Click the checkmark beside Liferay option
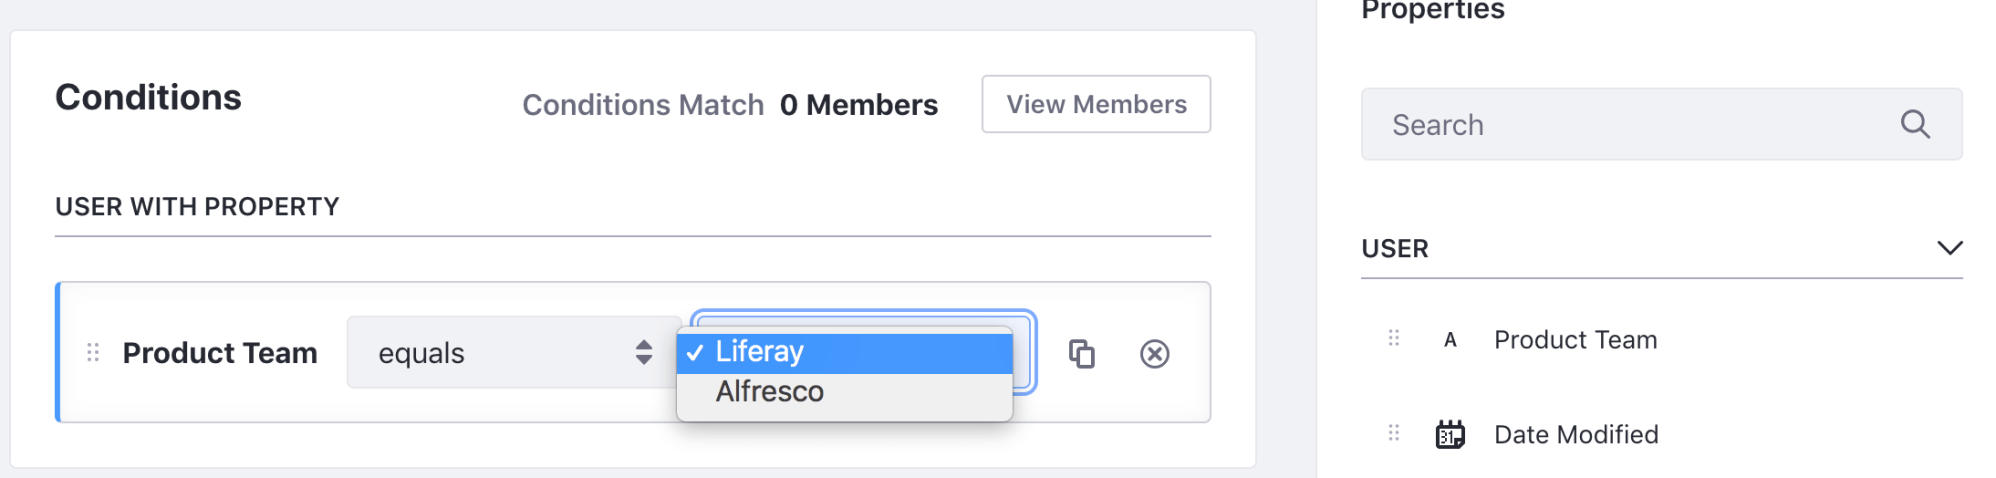 pyautogui.click(x=695, y=352)
